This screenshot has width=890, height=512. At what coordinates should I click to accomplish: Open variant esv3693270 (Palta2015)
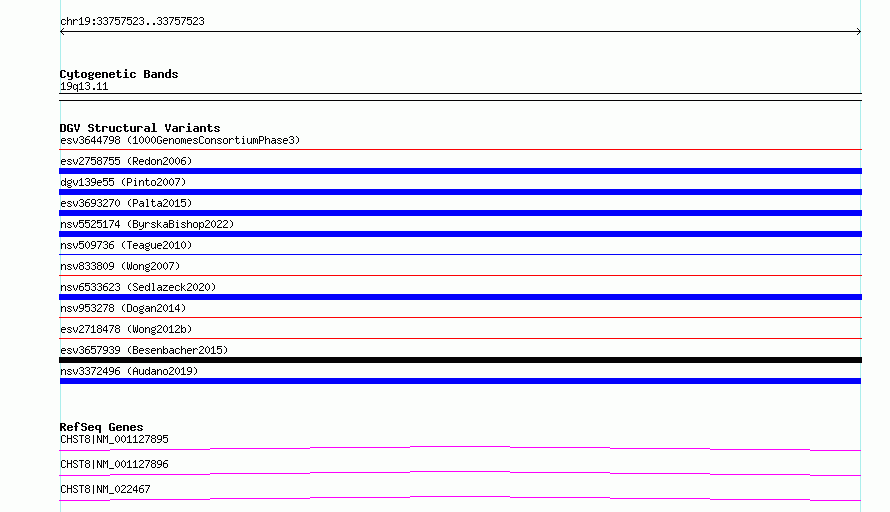126,203
